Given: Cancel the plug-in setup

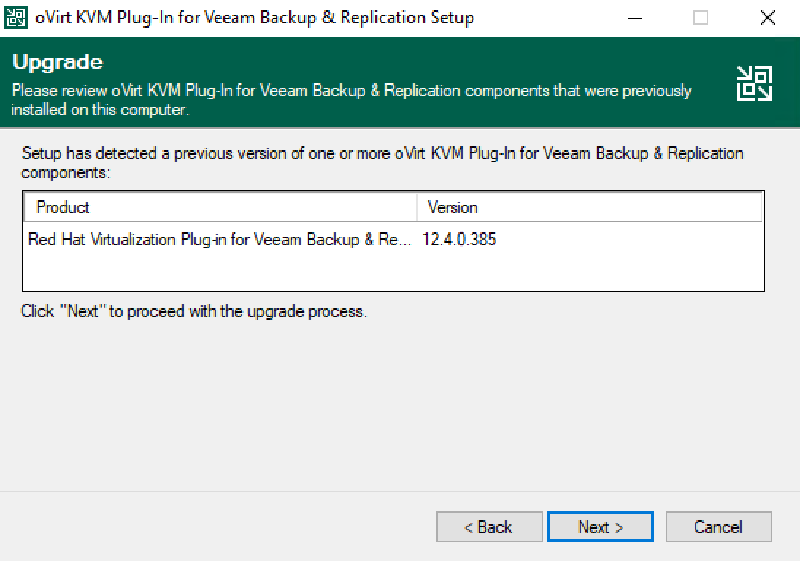Looking at the screenshot, I should [718, 526].
